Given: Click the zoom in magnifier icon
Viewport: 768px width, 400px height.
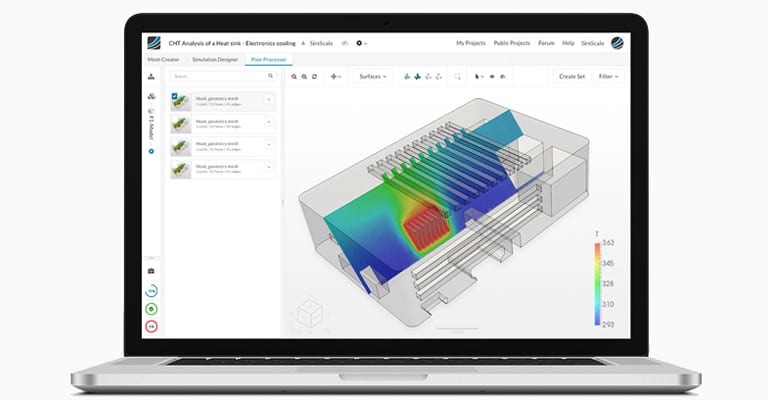Looking at the screenshot, I should point(294,76).
